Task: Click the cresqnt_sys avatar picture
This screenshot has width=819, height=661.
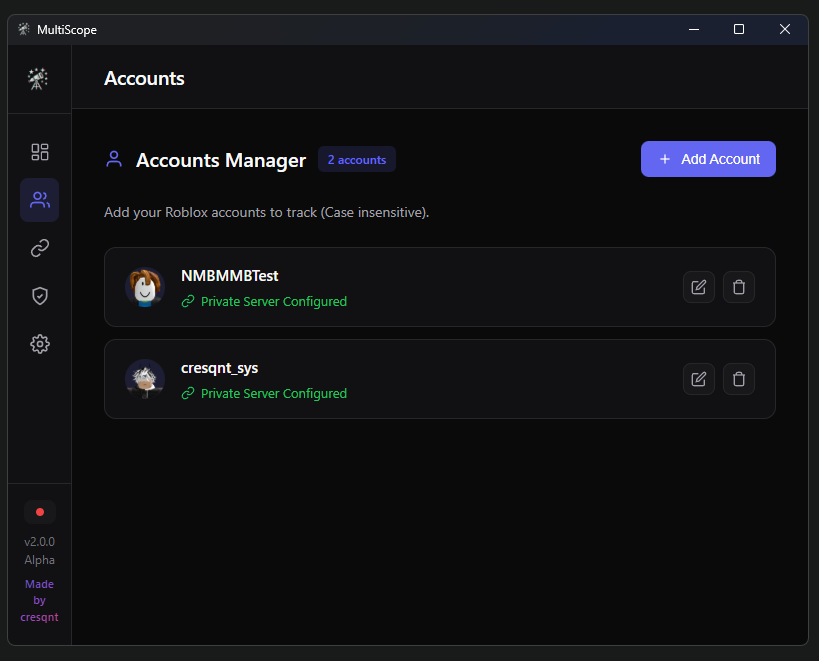Action: pyautogui.click(x=144, y=379)
